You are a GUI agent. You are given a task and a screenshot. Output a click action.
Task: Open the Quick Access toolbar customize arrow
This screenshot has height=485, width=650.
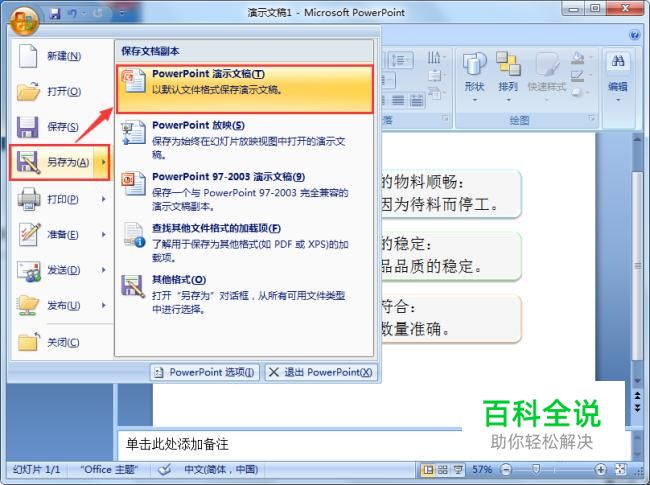(122, 13)
